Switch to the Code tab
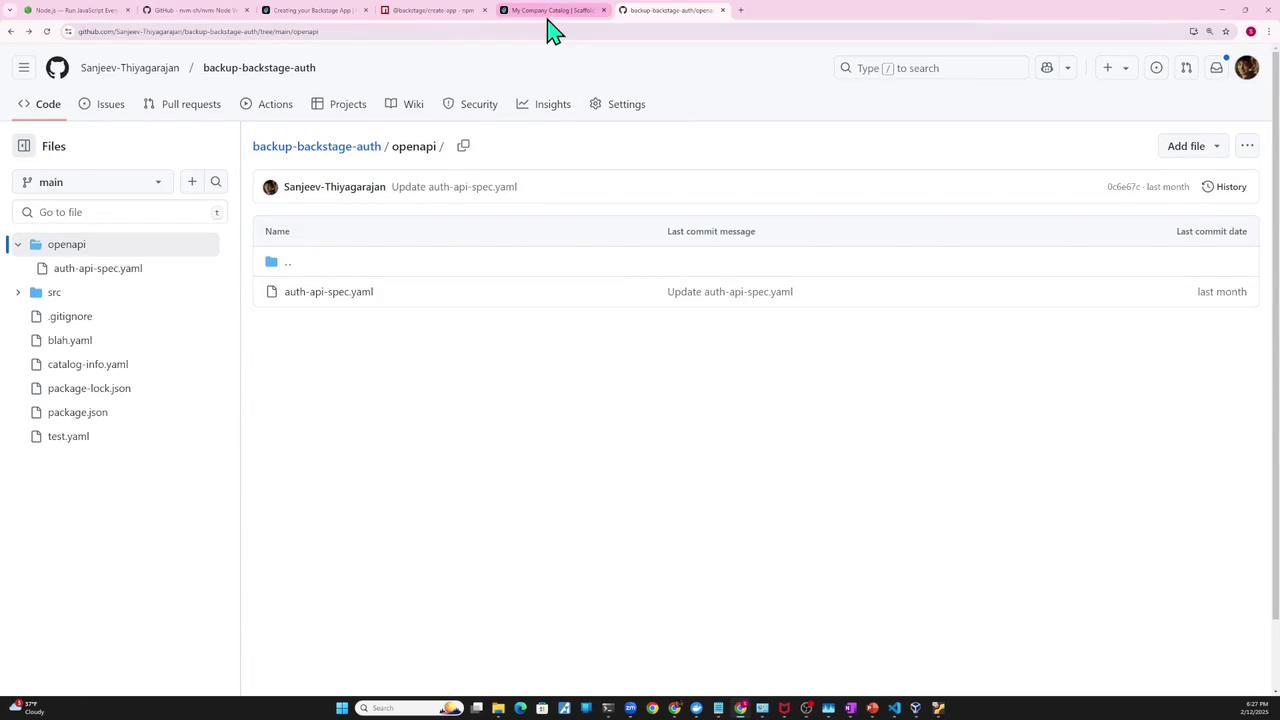Screen dimensions: 1280x720 click(x=39, y=104)
